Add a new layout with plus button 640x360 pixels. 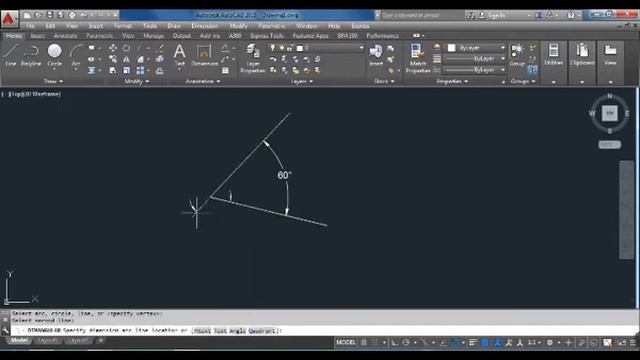(100, 340)
